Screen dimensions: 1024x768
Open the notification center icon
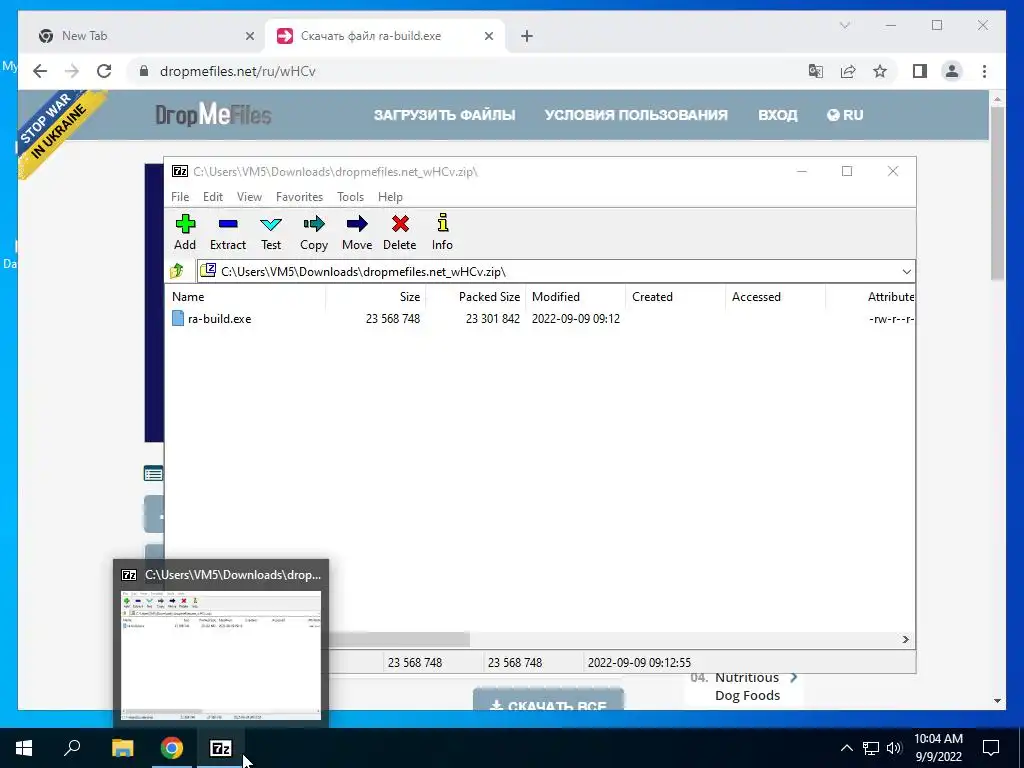coord(991,748)
